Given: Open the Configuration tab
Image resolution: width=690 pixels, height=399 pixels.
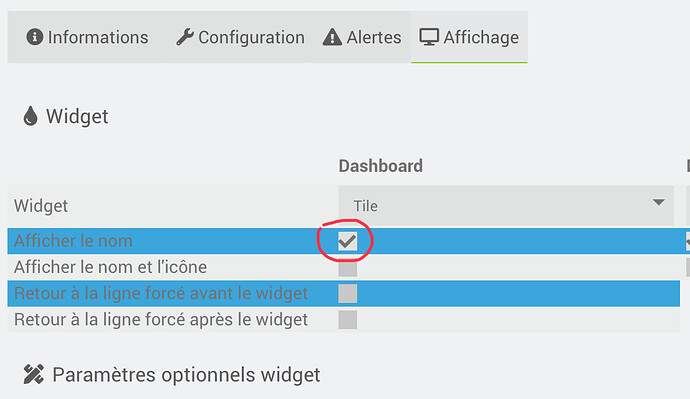Looking at the screenshot, I should click(240, 37).
